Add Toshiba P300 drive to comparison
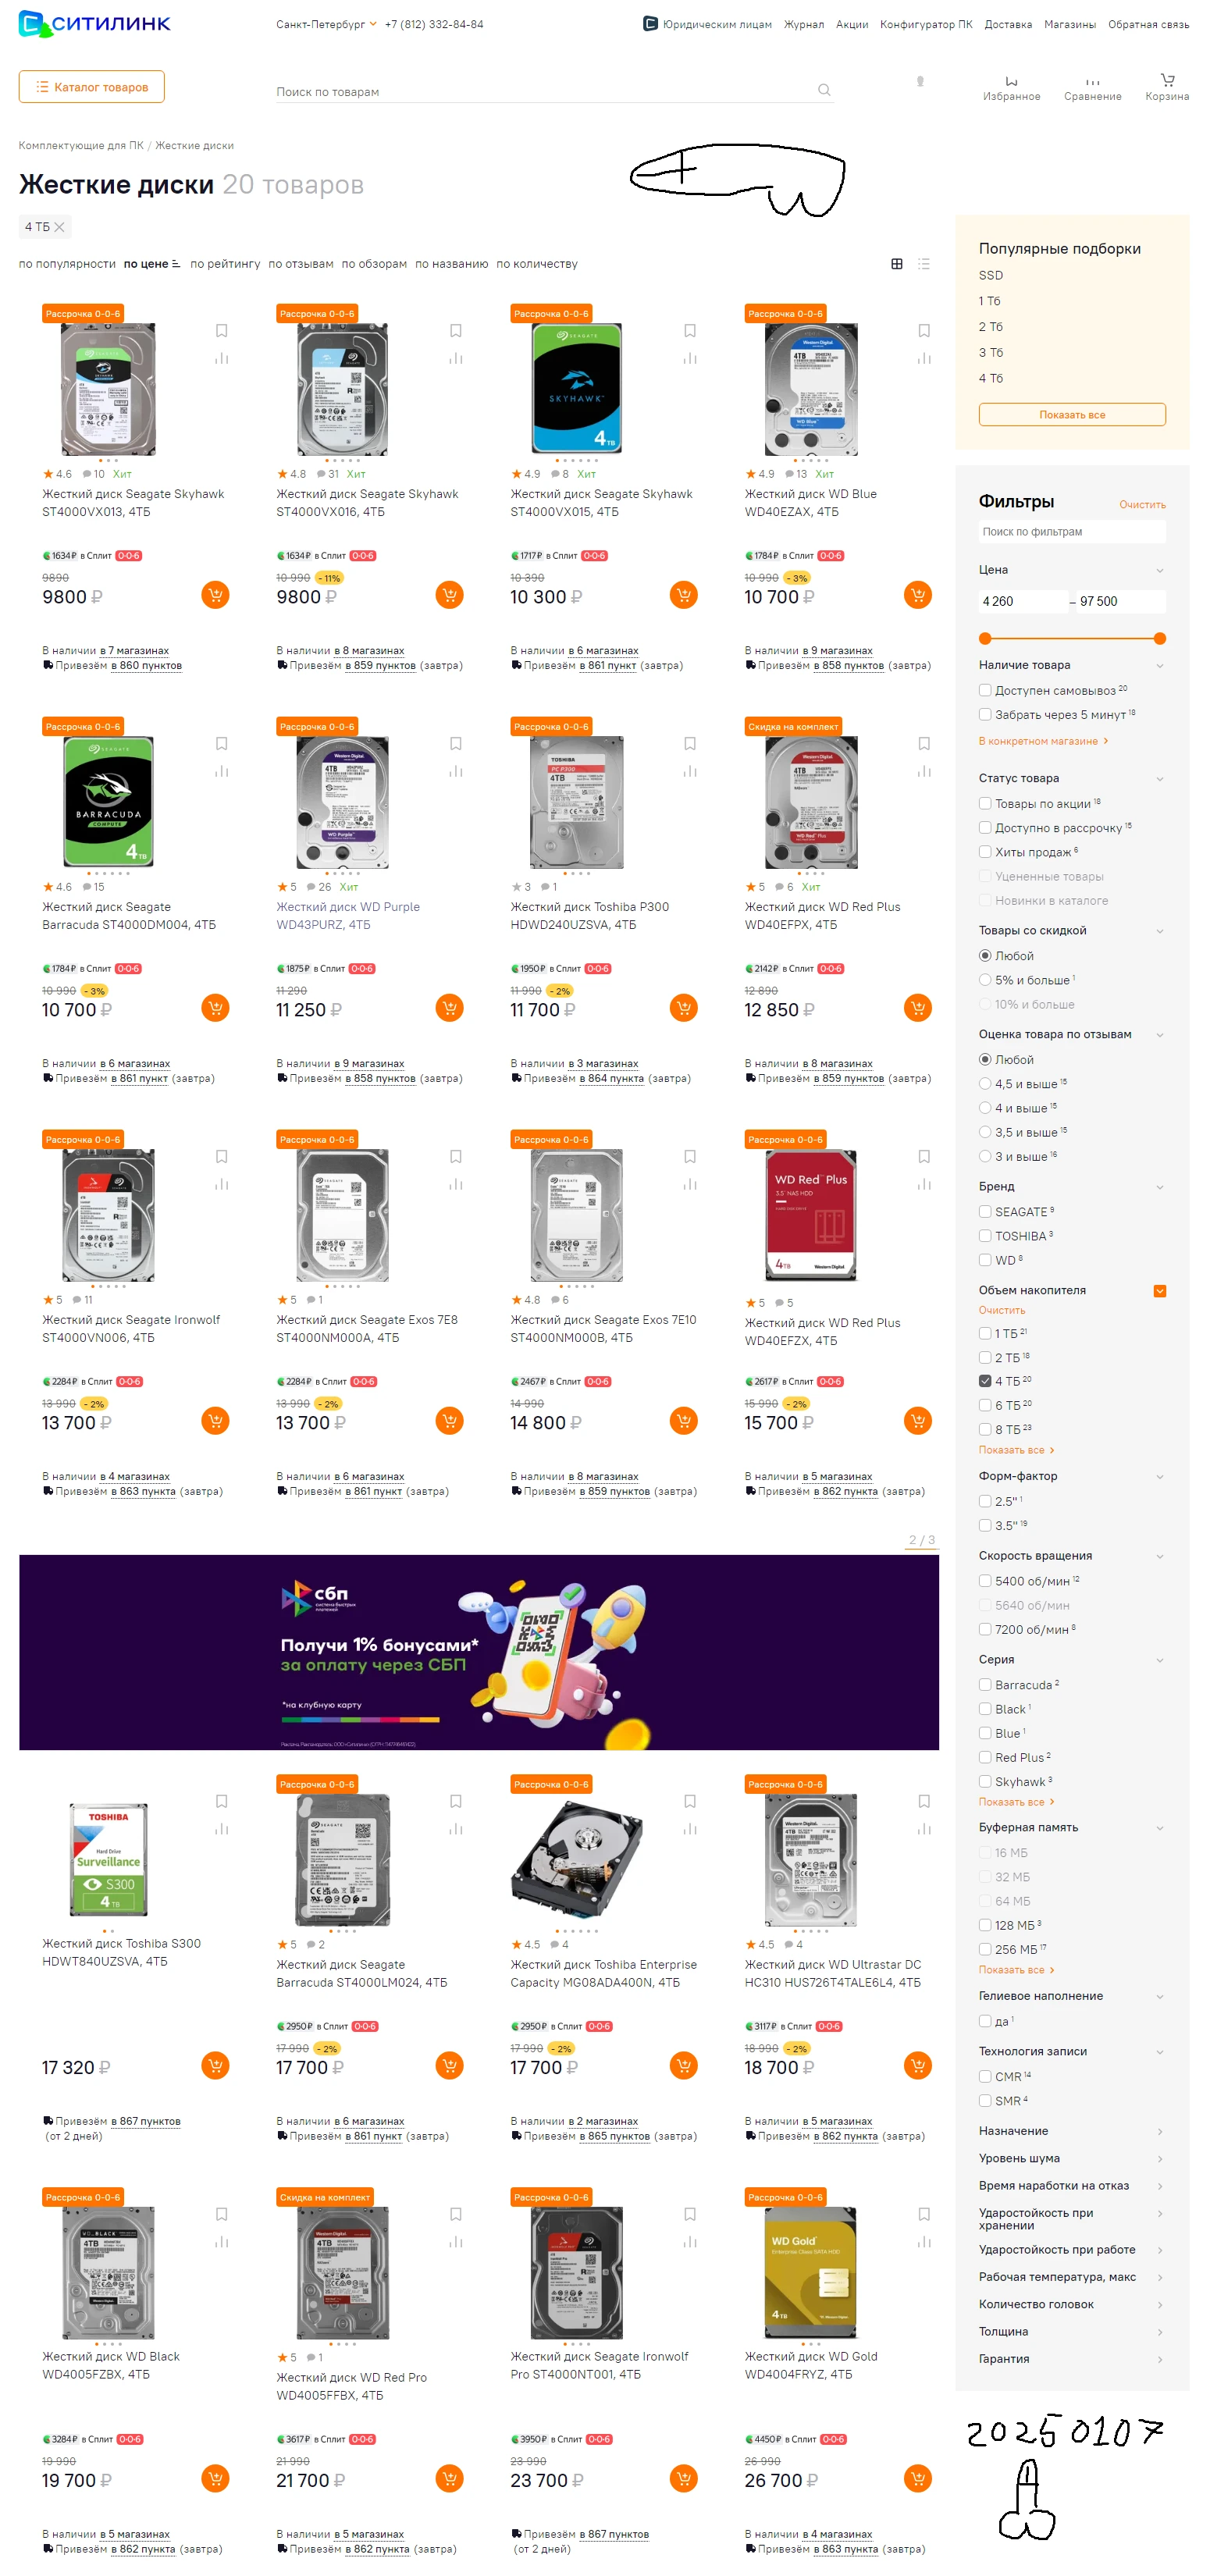 coord(690,771)
